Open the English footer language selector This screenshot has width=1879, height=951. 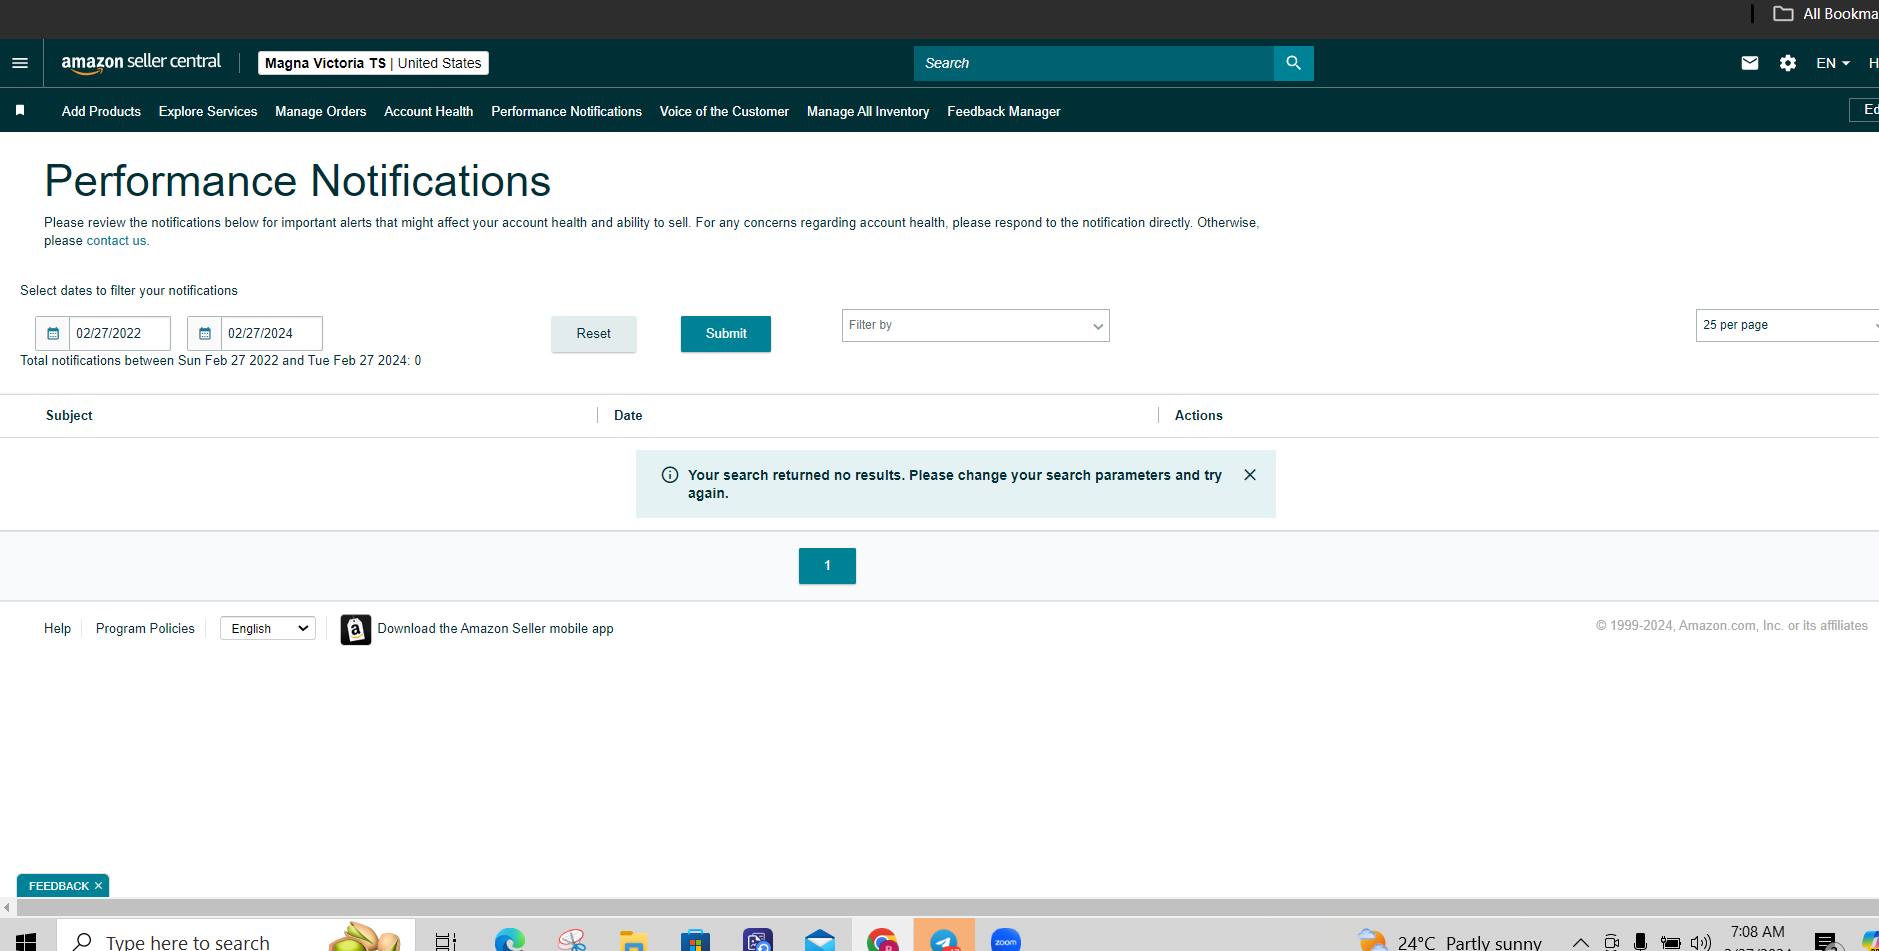pyautogui.click(x=268, y=628)
